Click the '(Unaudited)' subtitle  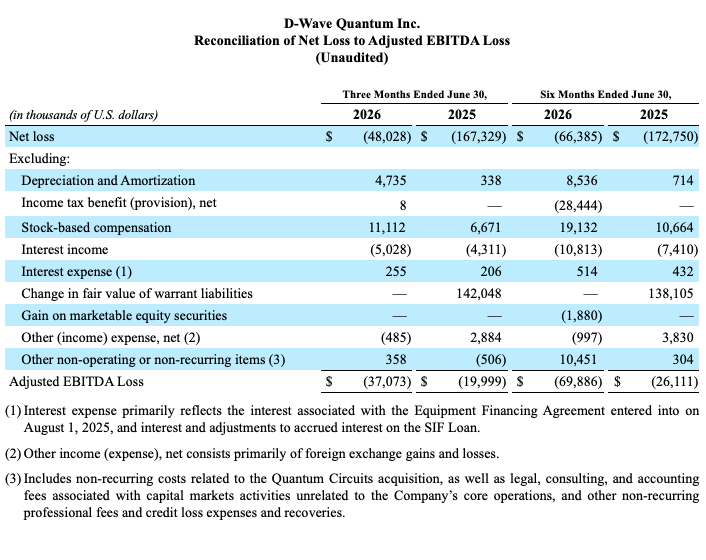352,58
